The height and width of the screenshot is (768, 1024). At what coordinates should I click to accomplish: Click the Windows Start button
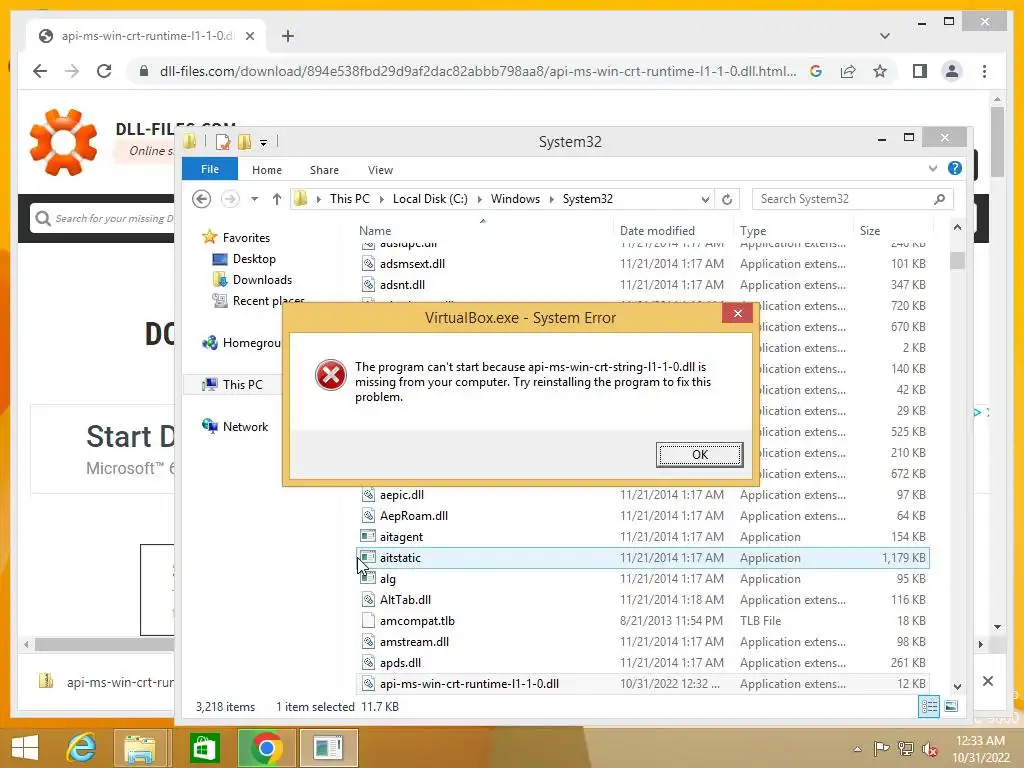pyautogui.click(x=25, y=748)
